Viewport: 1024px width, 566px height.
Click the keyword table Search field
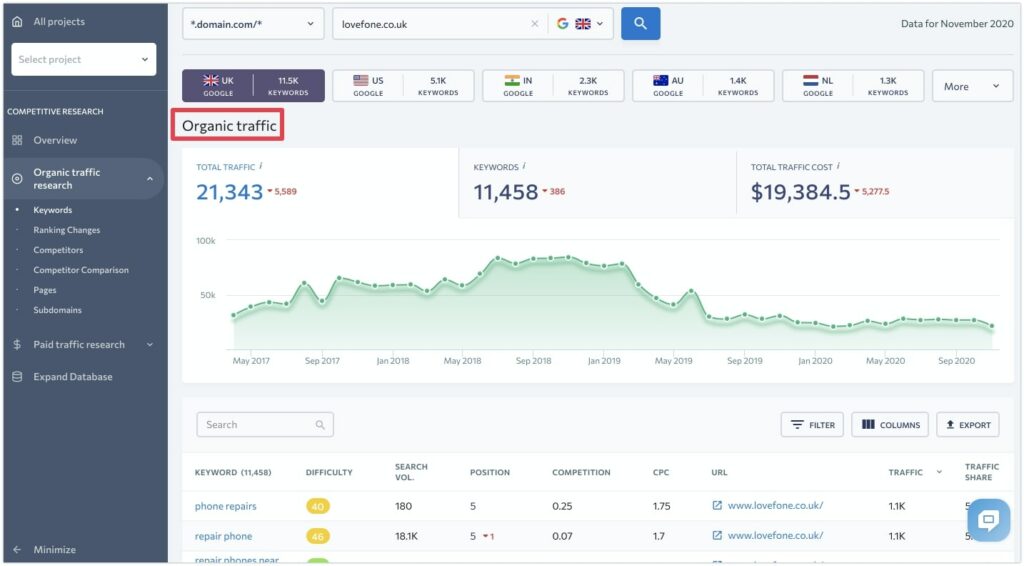tap(264, 424)
